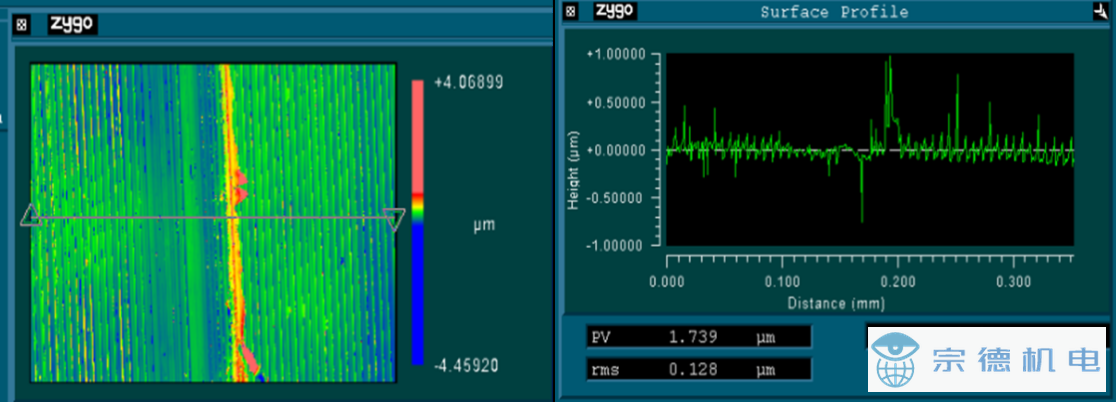Click the Surface Profile window menu box
The width and height of the screenshot is (1116, 402).
click(570, 11)
